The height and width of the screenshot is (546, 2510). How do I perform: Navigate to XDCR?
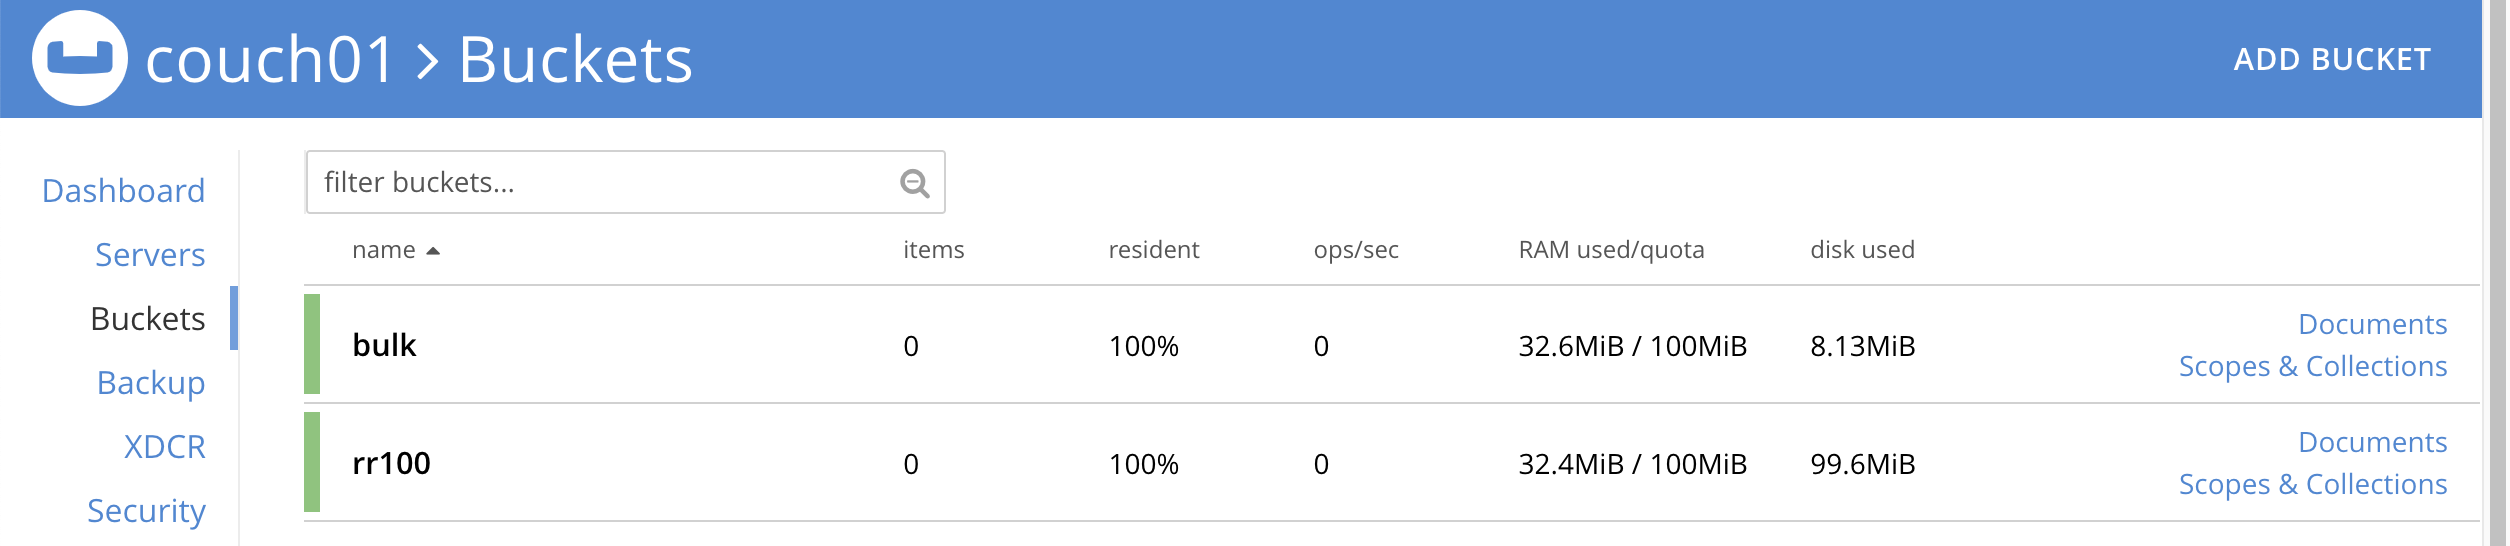pos(165,447)
